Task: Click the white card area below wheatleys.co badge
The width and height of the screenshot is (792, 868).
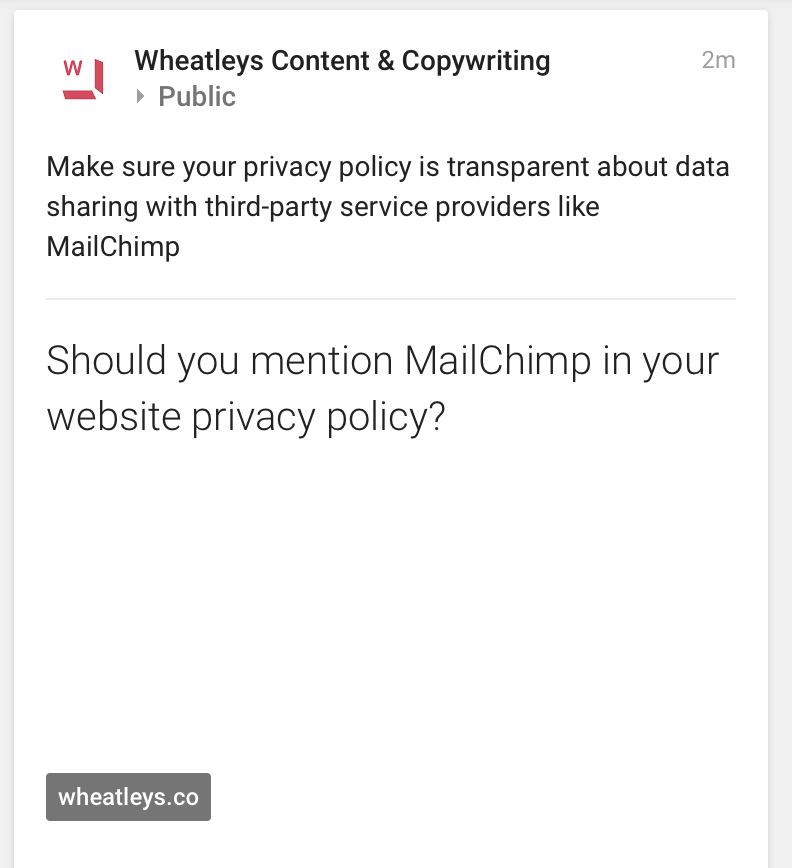Action: tap(391, 845)
